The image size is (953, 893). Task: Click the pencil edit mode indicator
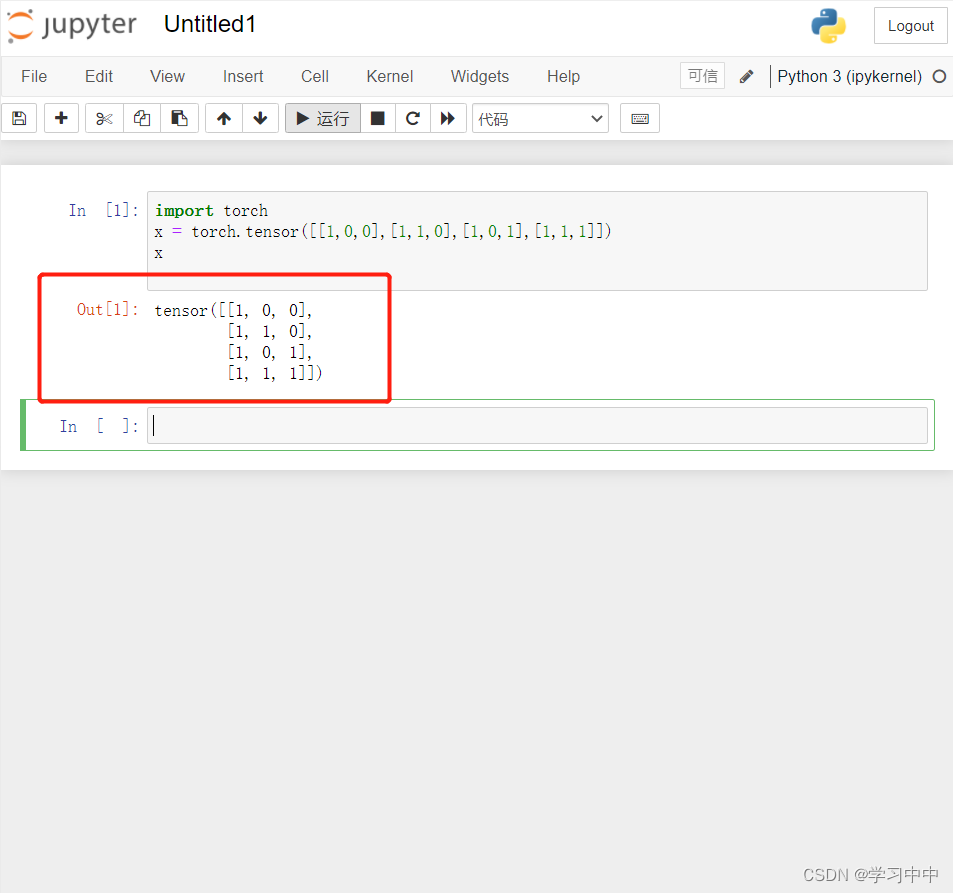point(745,75)
